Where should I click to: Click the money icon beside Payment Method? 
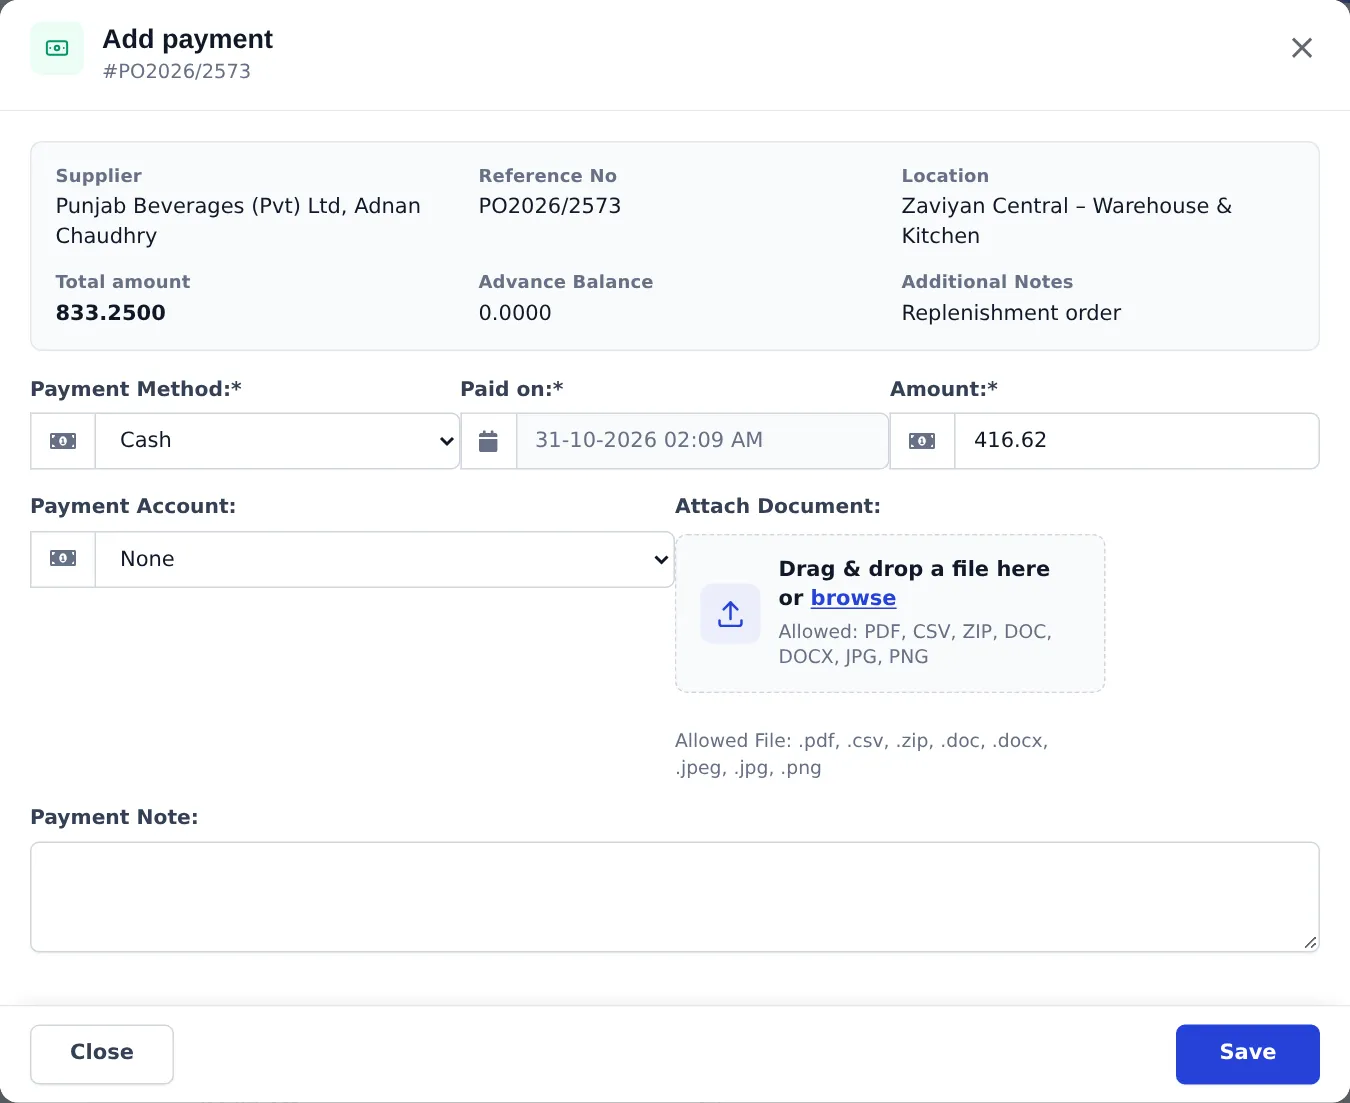tap(63, 441)
